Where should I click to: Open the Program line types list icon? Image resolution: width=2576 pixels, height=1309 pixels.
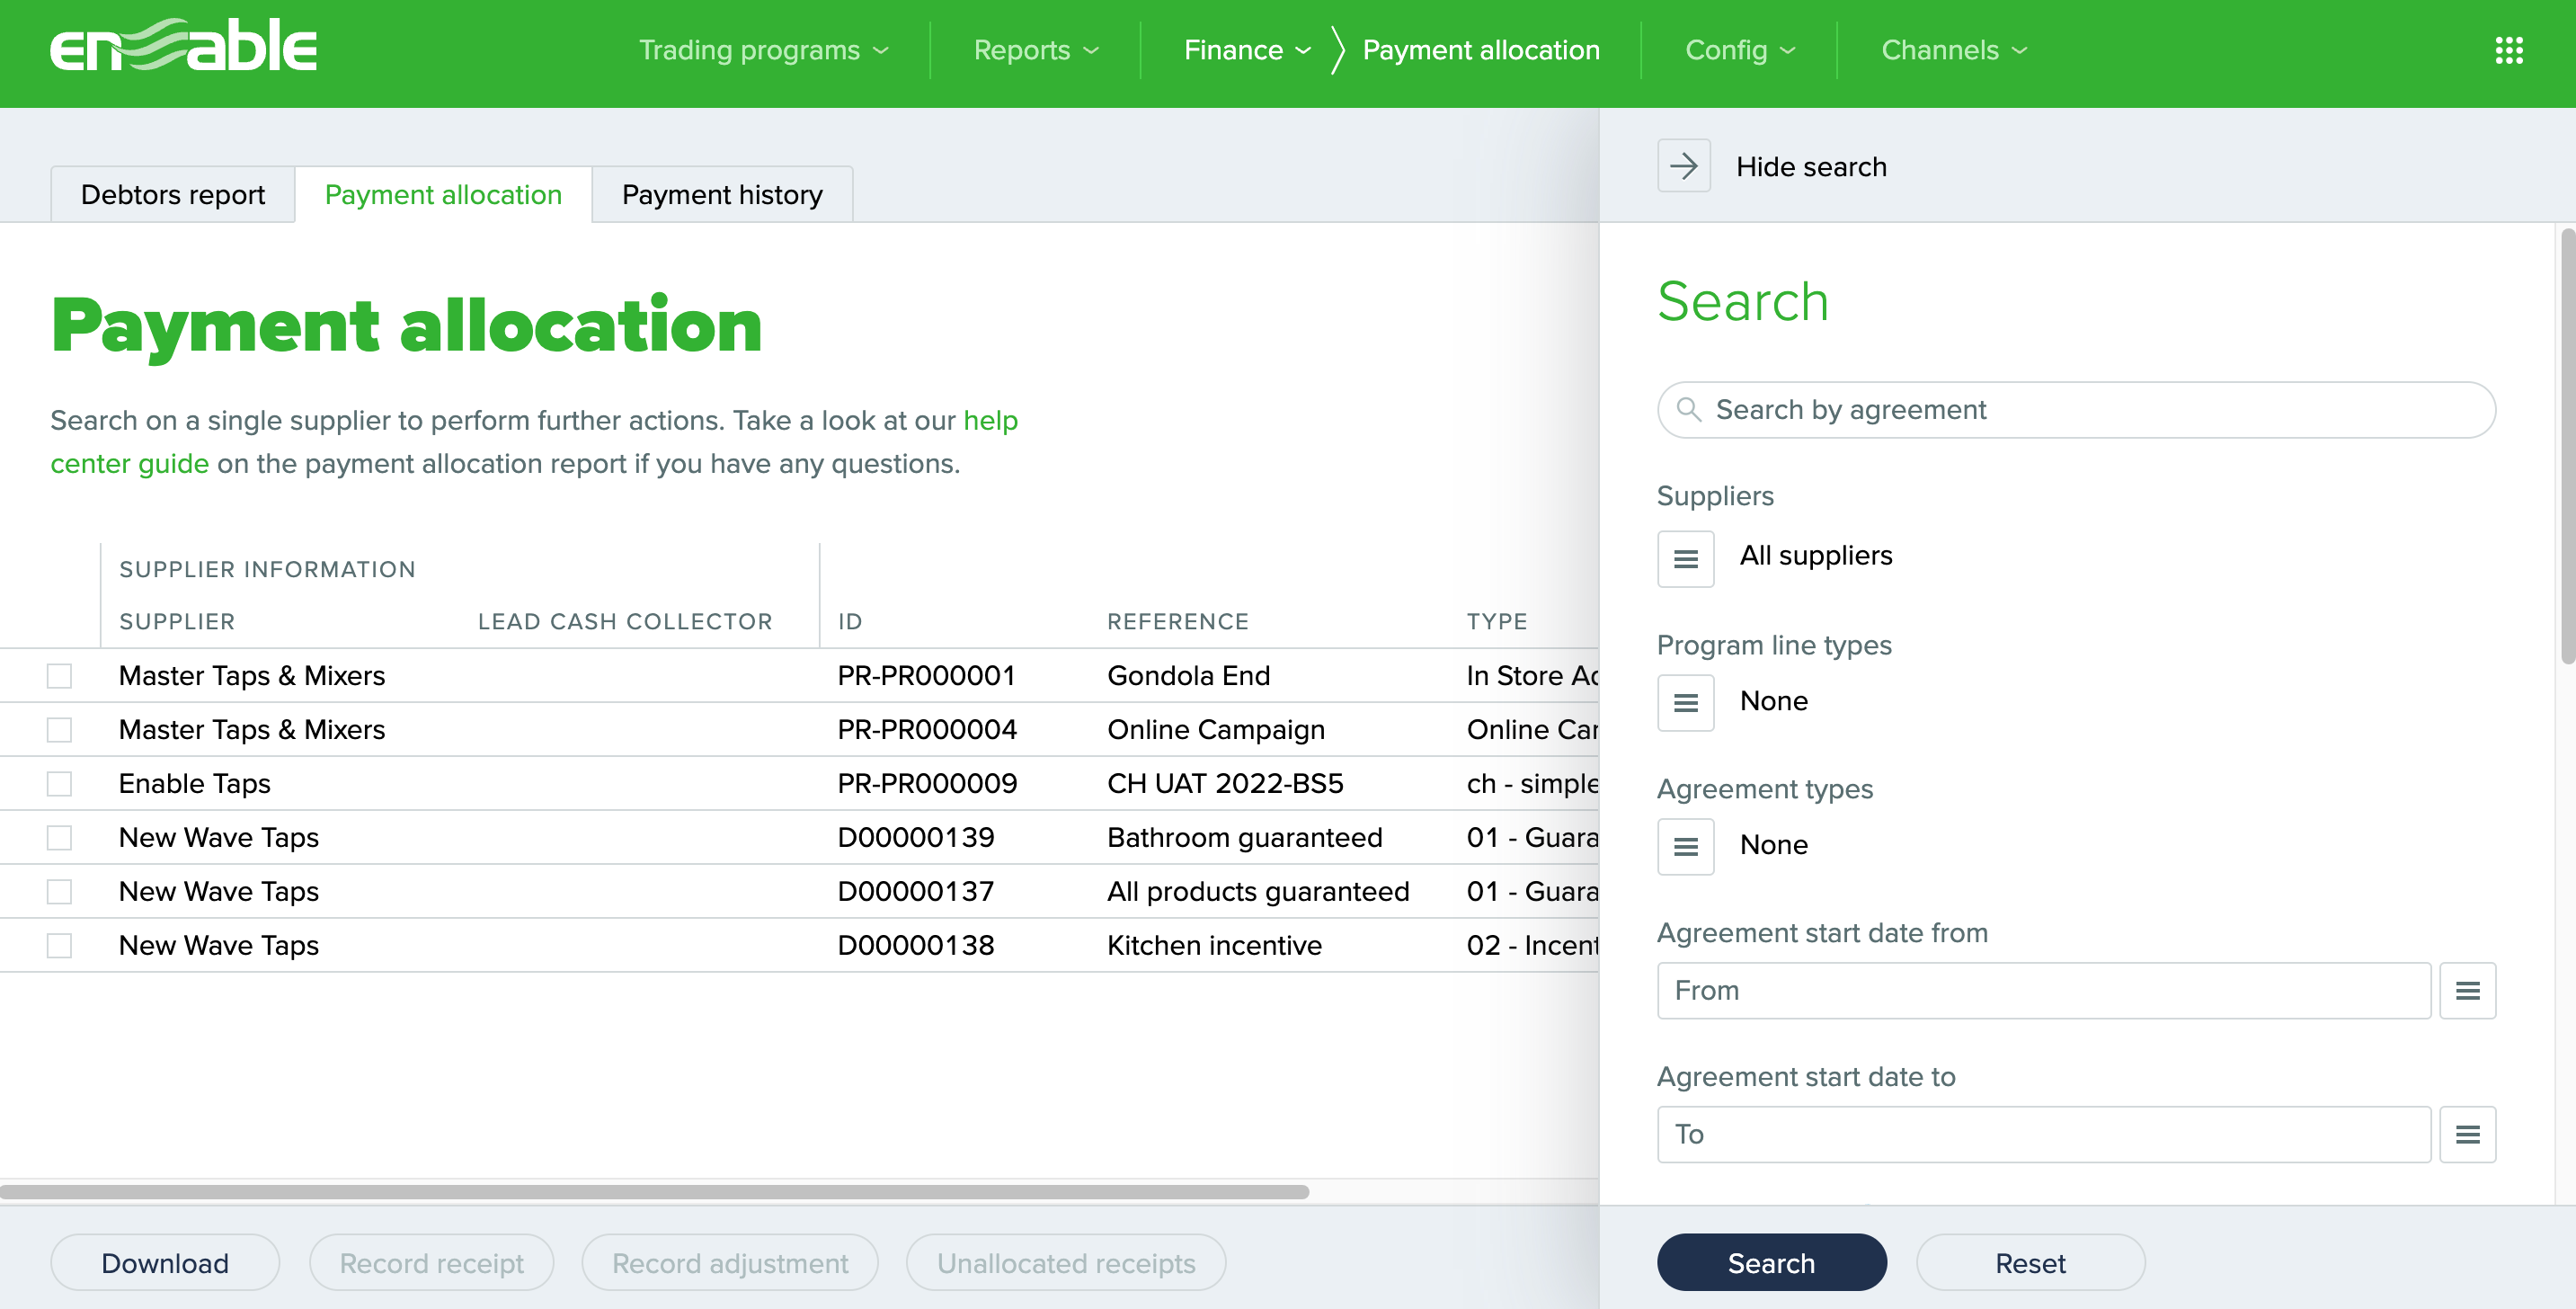(1686, 703)
